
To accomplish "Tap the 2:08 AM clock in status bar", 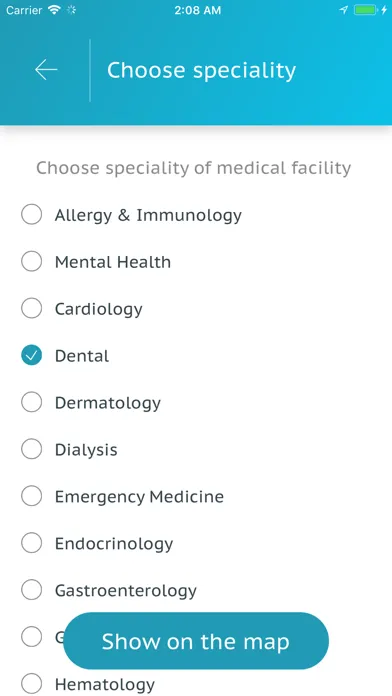I will point(198,10).
